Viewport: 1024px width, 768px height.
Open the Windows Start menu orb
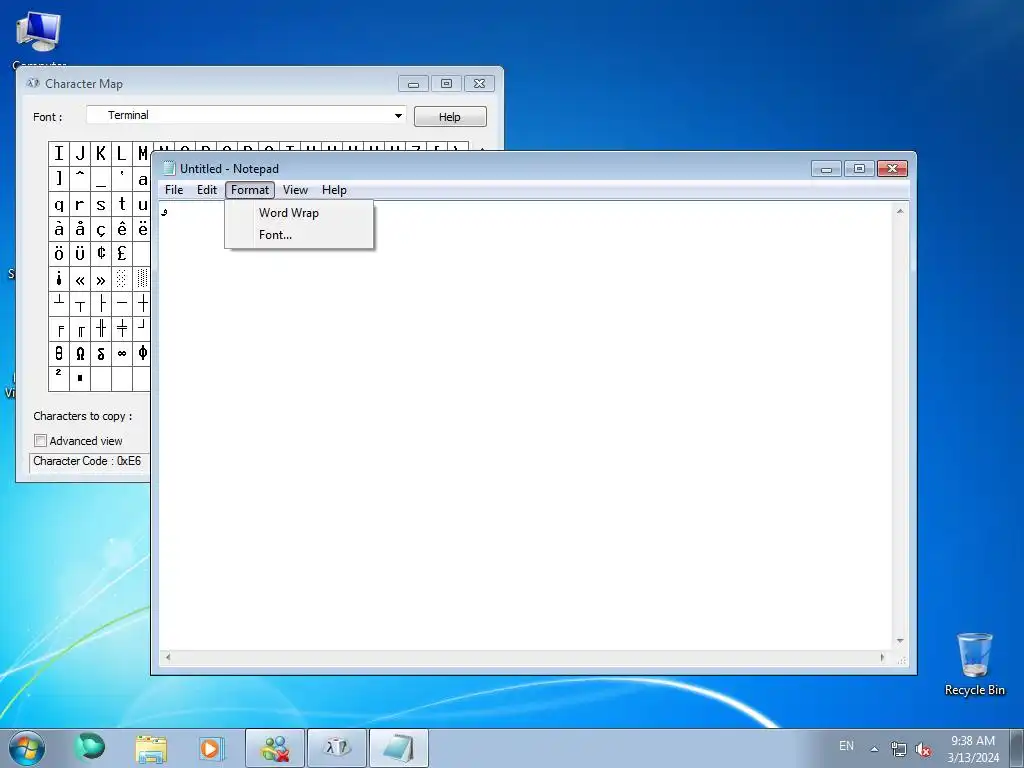[26, 748]
